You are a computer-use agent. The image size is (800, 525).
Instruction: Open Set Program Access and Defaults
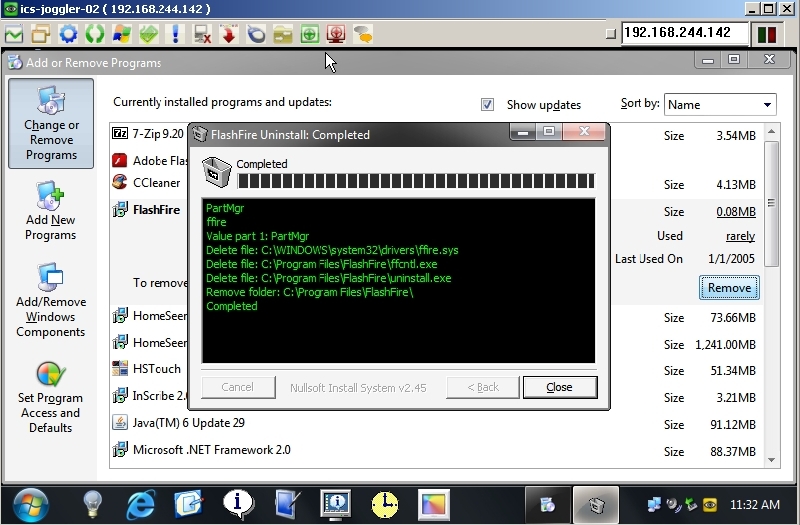point(51,398)
